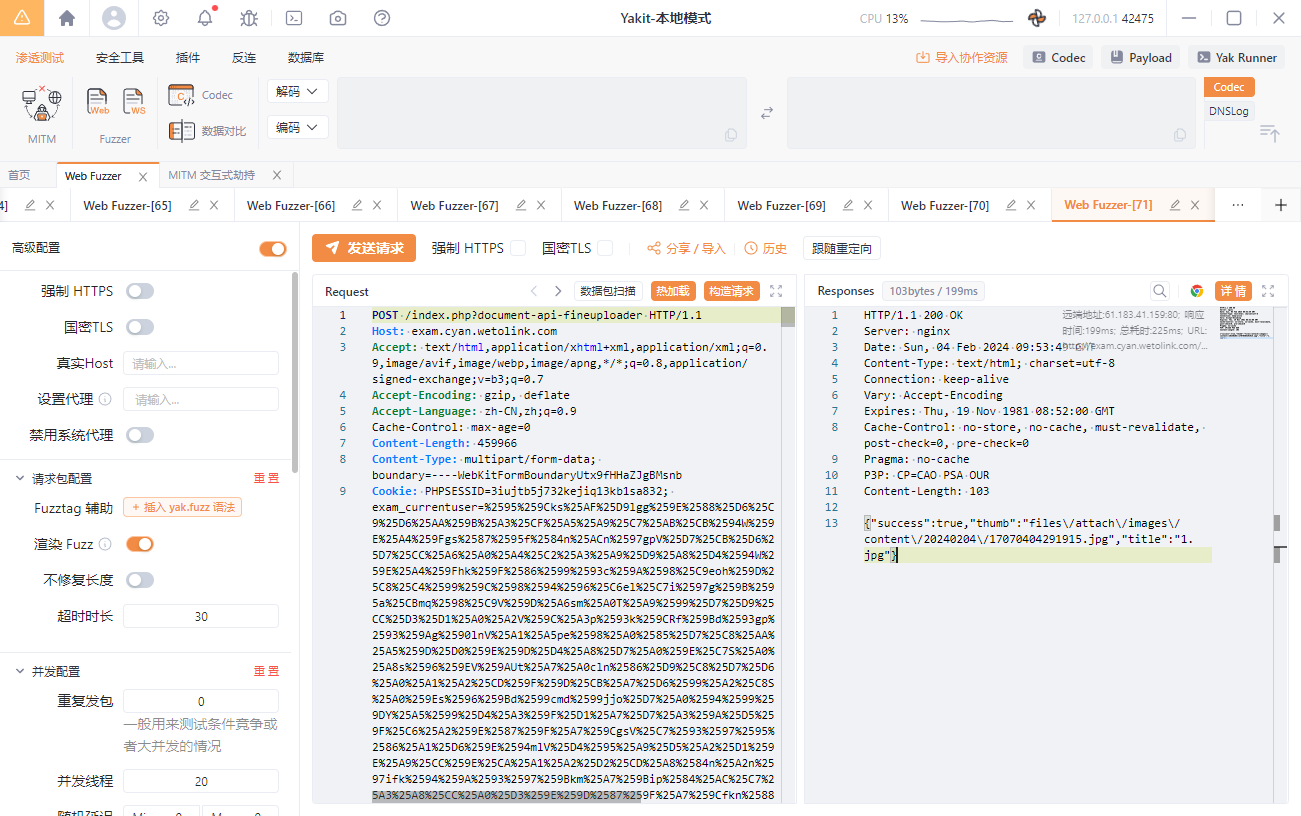Close the Web Fuzzer-[71] tab
The width and height of the screenshot is (1301, 816).
tap(1195, 205)
